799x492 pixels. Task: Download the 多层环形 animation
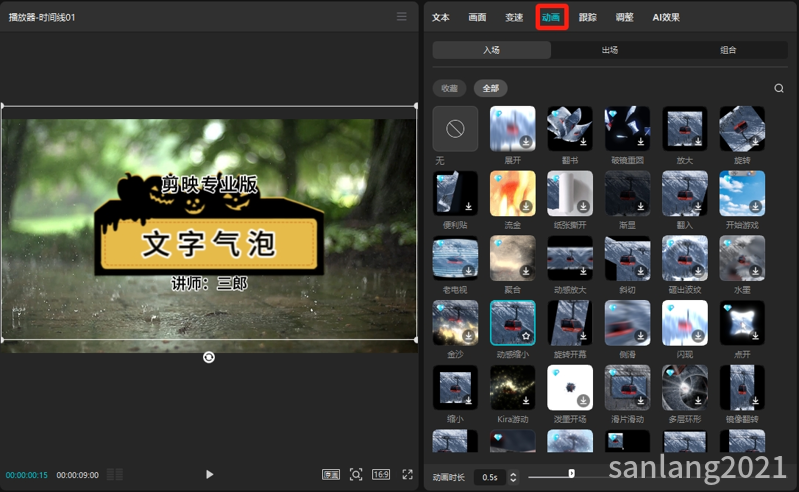698,401
